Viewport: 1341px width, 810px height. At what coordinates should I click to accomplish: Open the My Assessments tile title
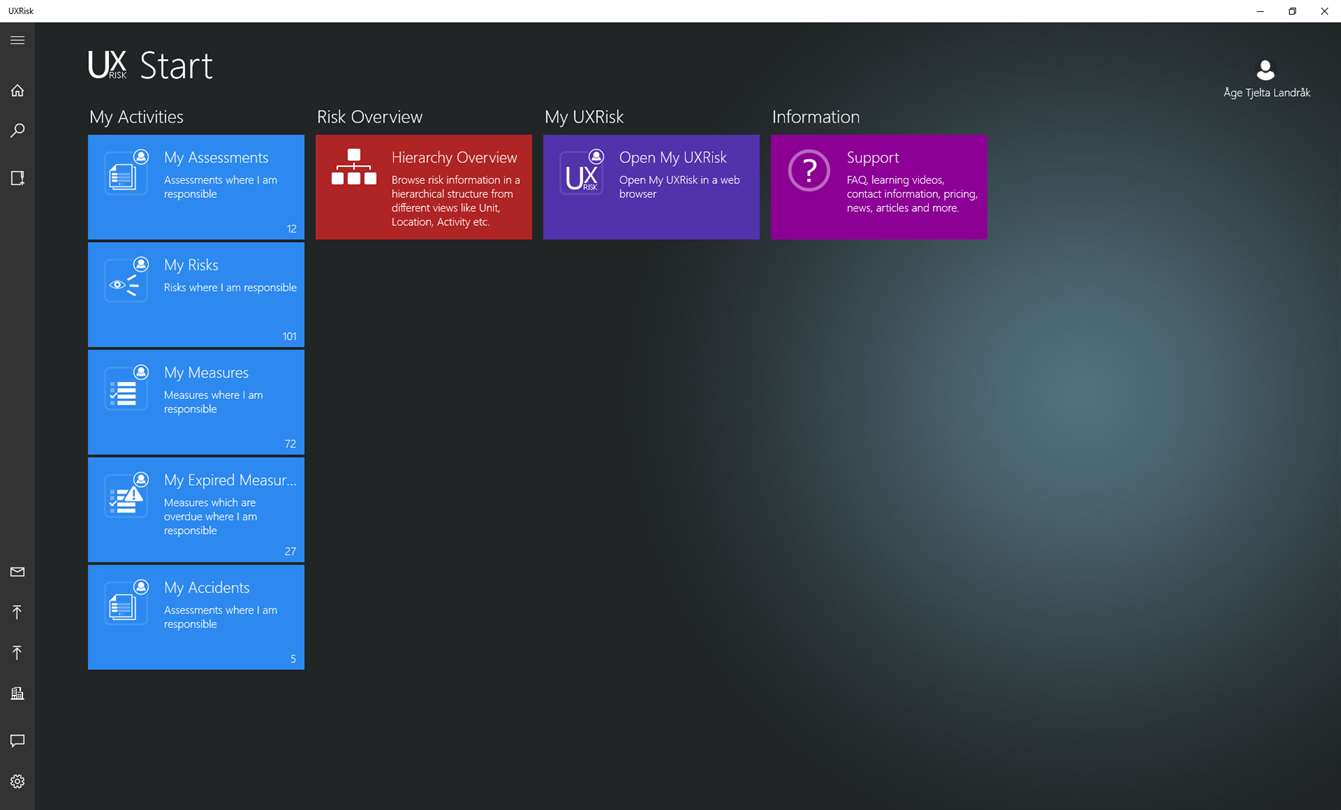click(216, 158)
